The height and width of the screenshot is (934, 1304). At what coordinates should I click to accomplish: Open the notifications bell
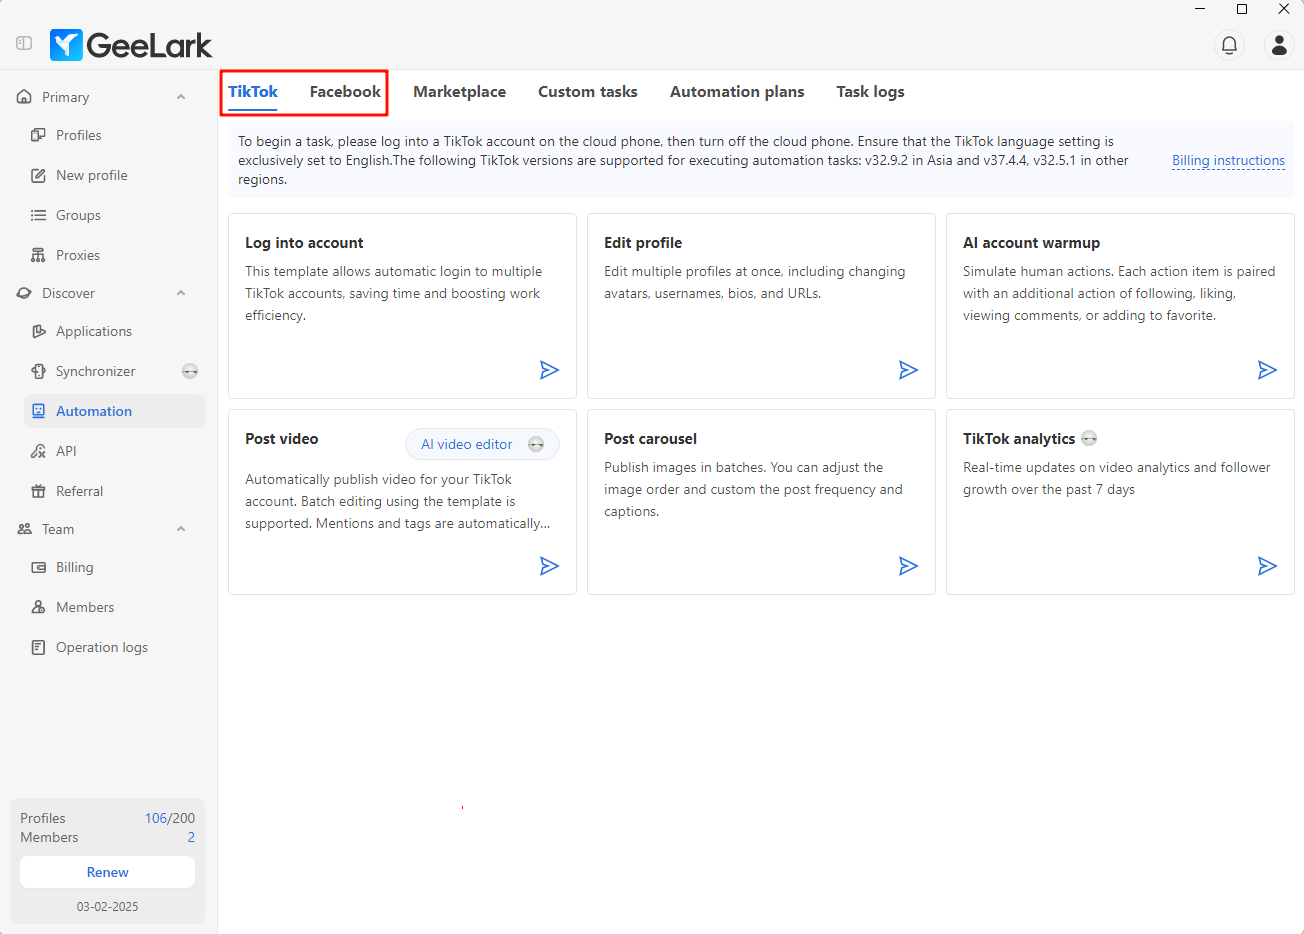(x=1229, y=45)
